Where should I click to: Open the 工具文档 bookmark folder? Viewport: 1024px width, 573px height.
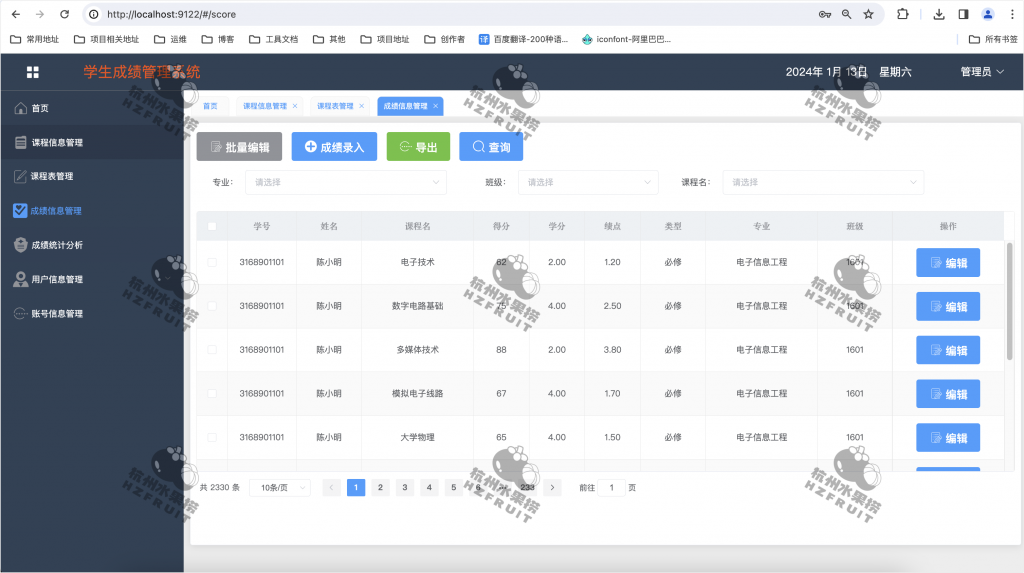[x=274, y=39]
